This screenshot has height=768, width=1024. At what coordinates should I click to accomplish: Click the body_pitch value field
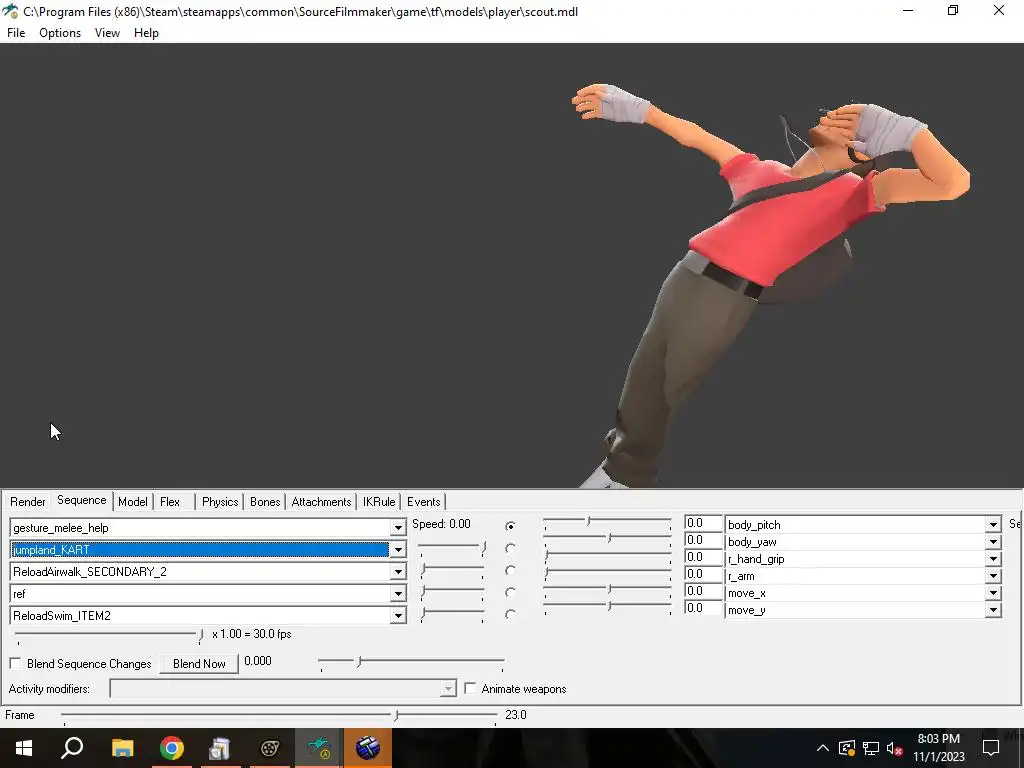[703, 523]
